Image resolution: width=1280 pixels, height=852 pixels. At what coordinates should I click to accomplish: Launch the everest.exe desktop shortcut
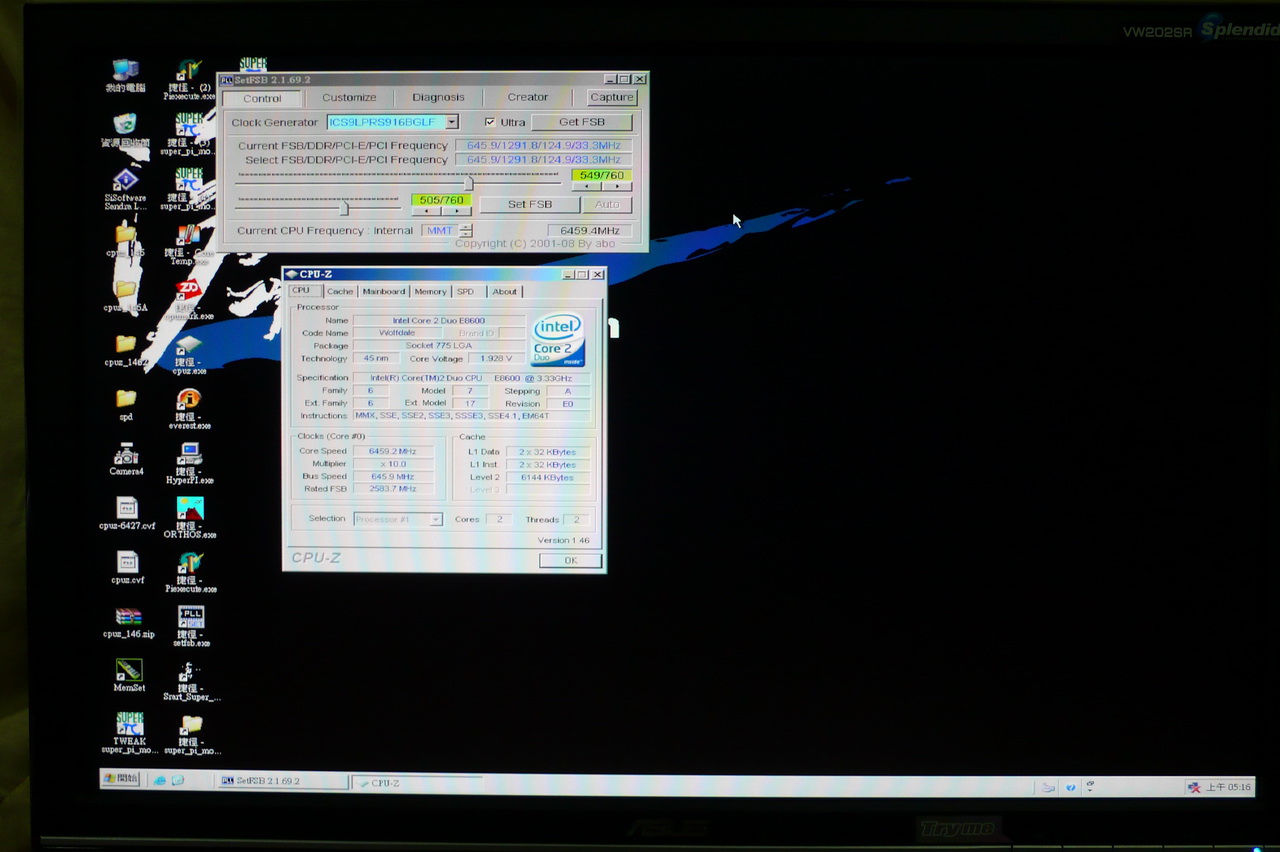[189, 409]
